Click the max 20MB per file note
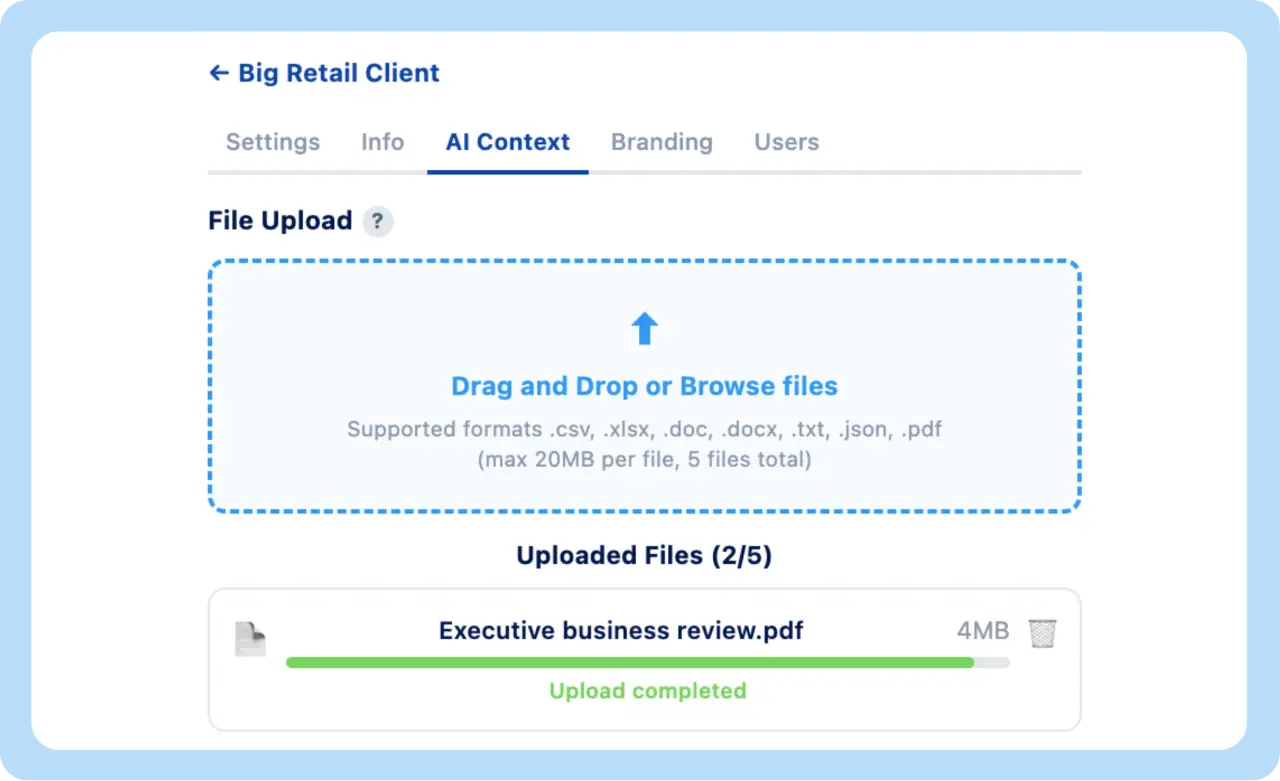The width and height of the screenshot is (1280, 781). [645, 460]
